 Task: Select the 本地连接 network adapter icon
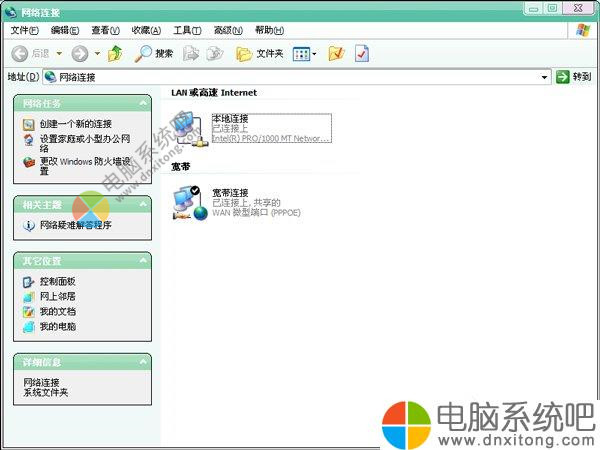[x=189, y=129]
